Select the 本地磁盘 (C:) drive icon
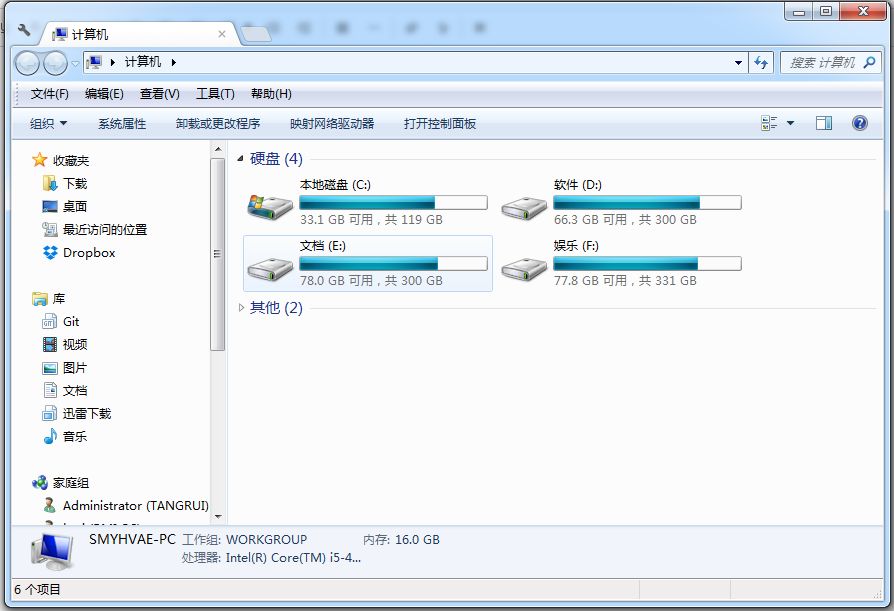The height and width of the screenshot is (611, 894). pos(270,207)
